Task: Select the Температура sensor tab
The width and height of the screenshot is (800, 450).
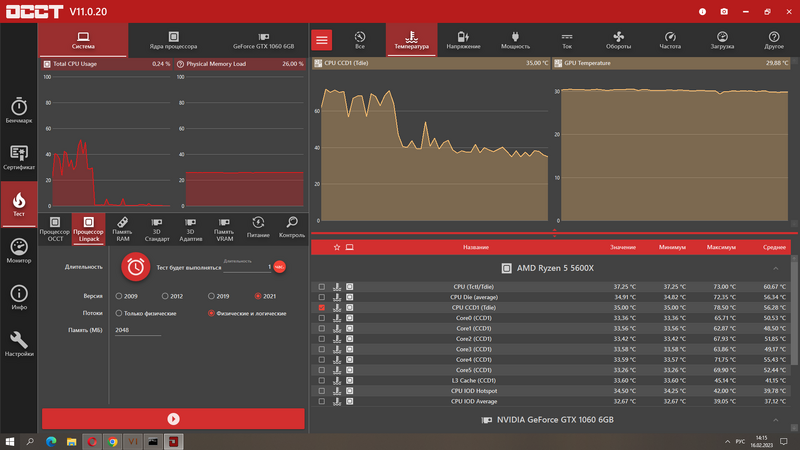Action: click(x=411, y=40)
